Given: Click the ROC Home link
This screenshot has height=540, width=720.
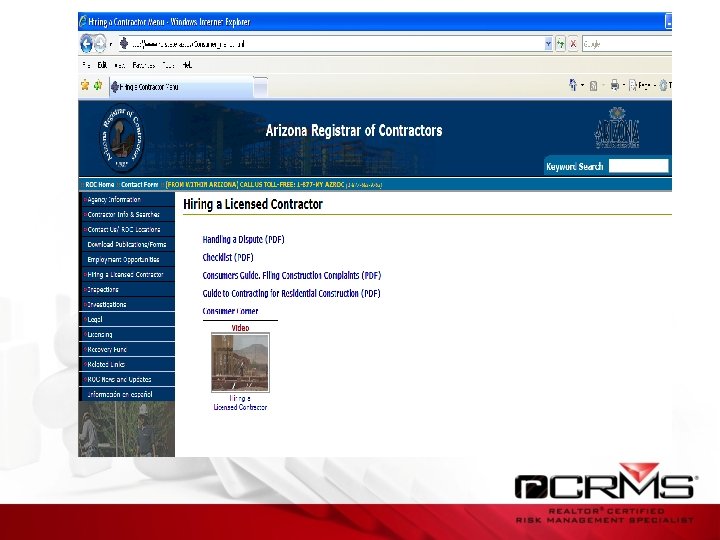Looking at the screenshot, I should 100,185.
